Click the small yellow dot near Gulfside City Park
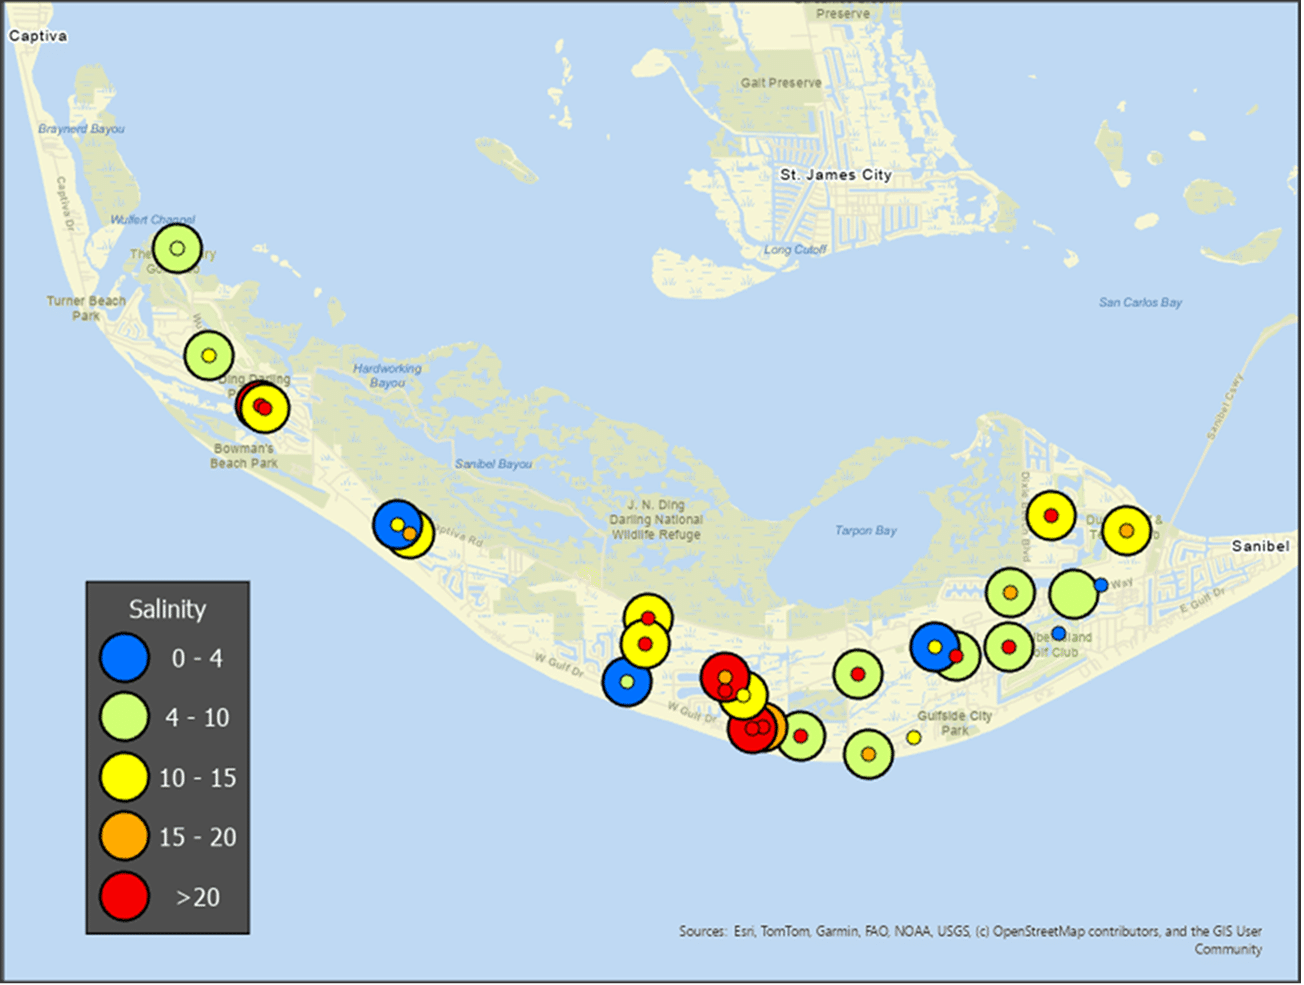1304x985 pixels. click(x=913, y=738)
